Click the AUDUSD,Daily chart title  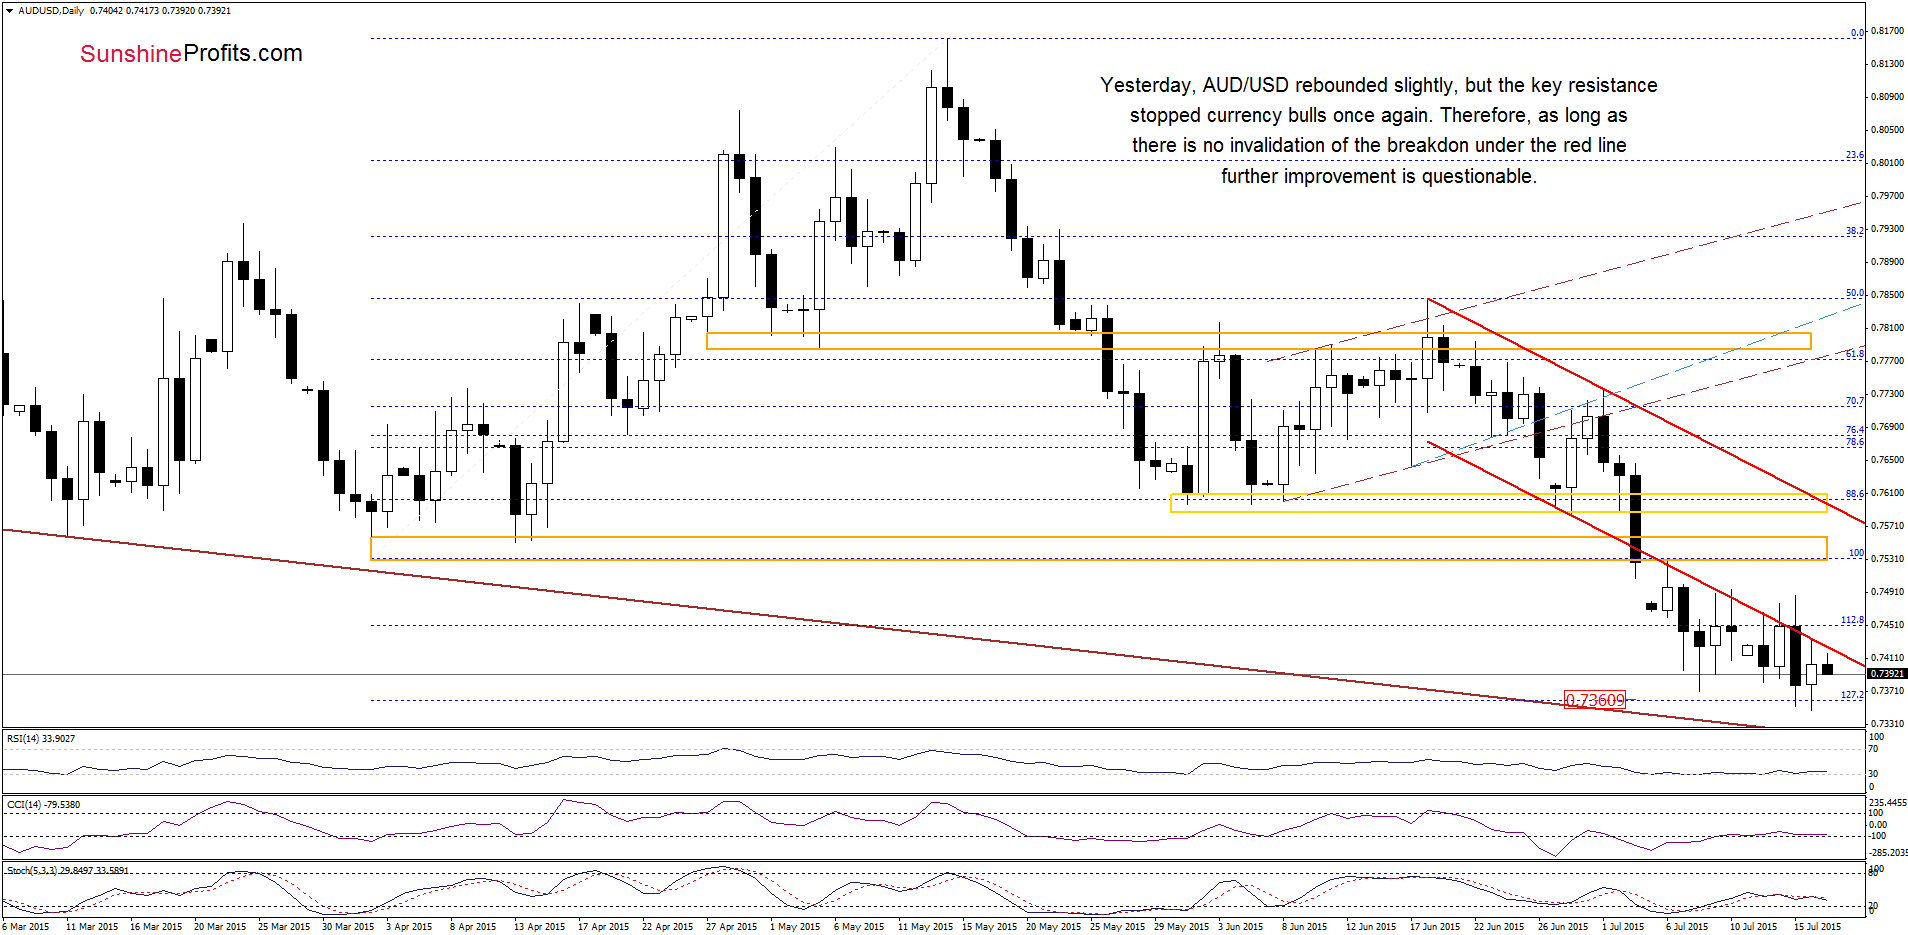[51, 11]
